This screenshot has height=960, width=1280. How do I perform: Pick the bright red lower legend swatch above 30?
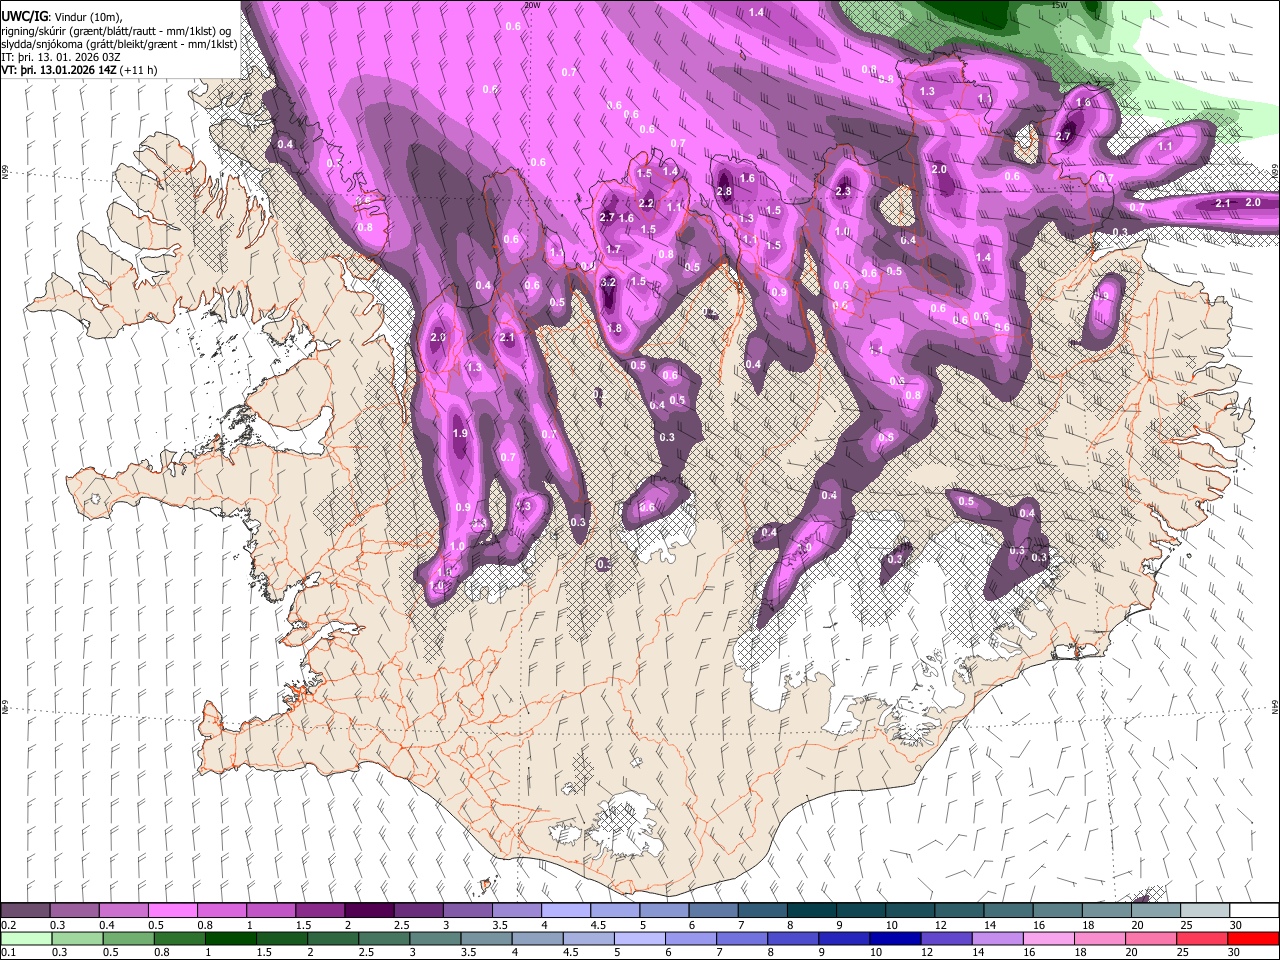point(1254,938)
